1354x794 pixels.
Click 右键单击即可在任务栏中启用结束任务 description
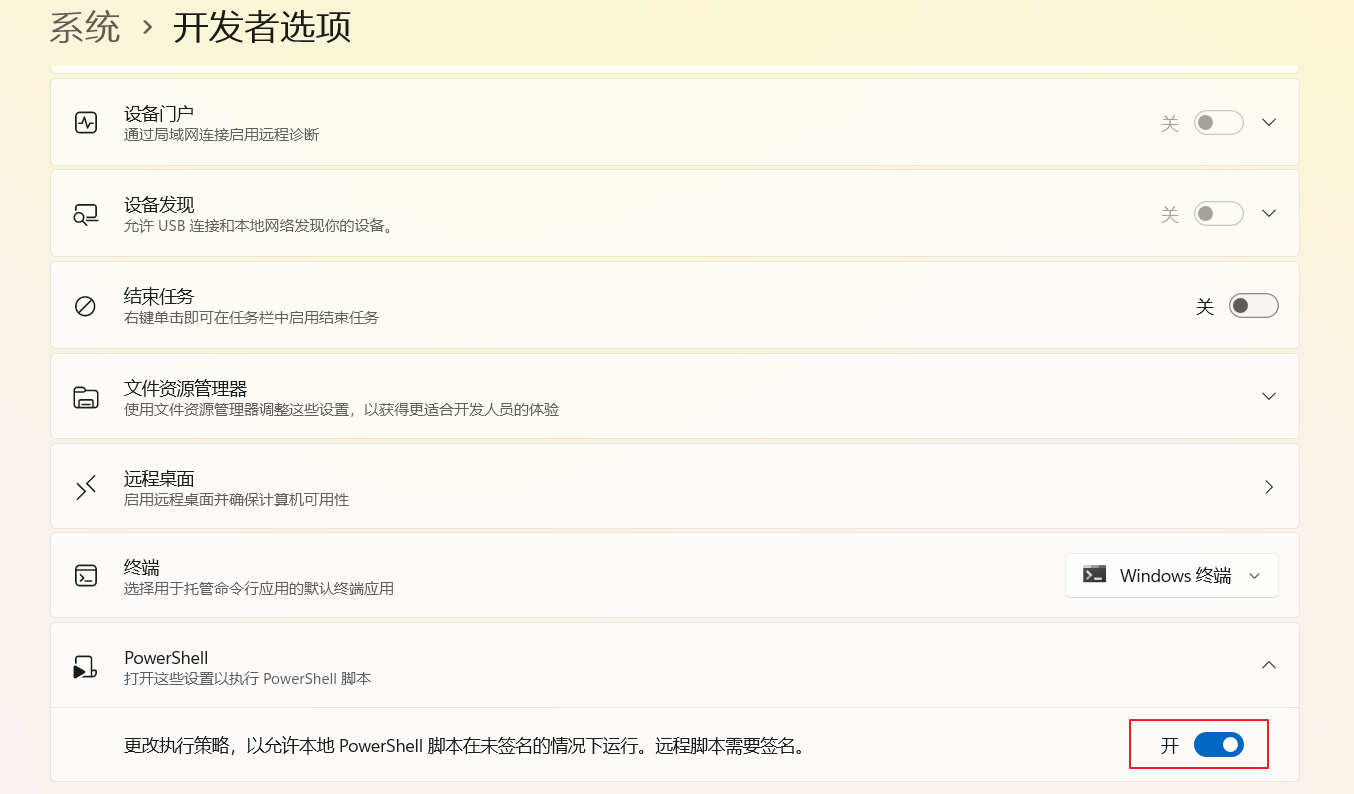pos(252,317)
